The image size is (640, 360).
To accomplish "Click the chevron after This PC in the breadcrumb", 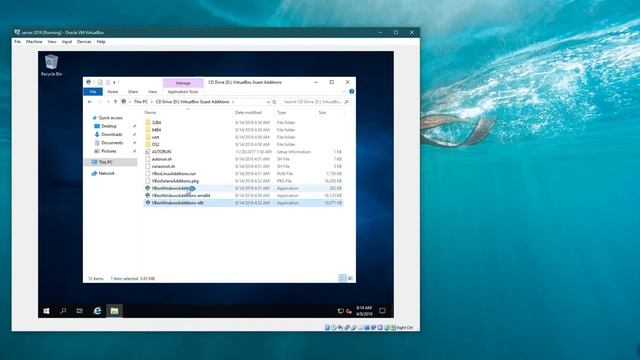I will [151, 102].
